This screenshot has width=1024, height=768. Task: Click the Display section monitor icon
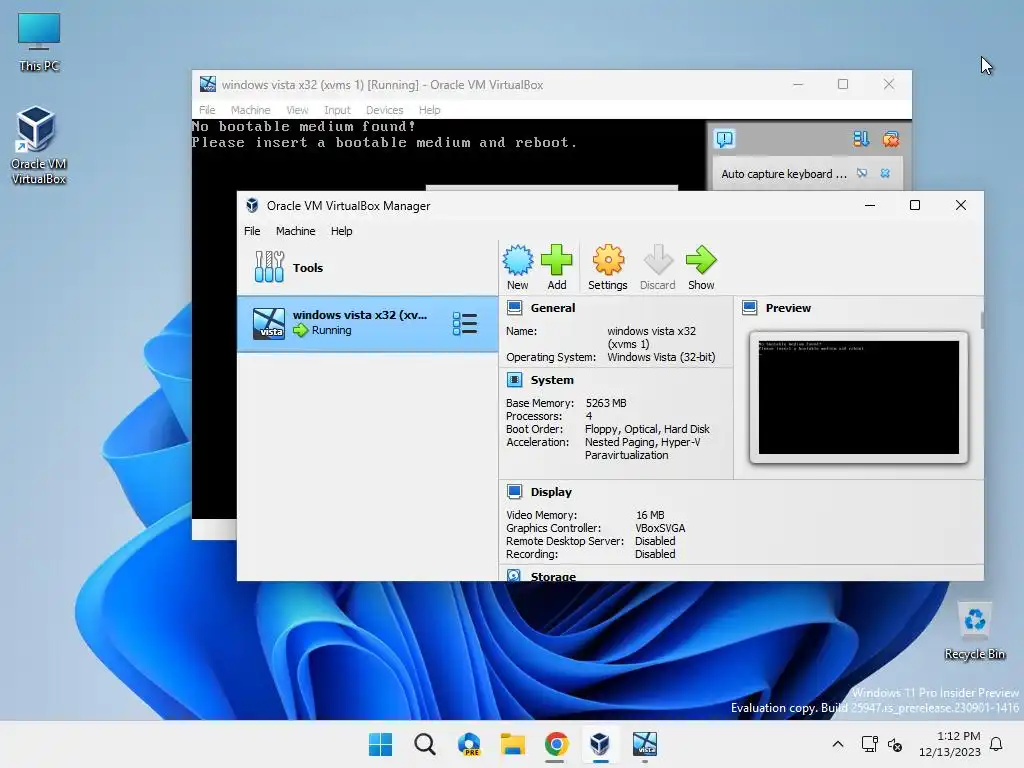pos(515,491)
